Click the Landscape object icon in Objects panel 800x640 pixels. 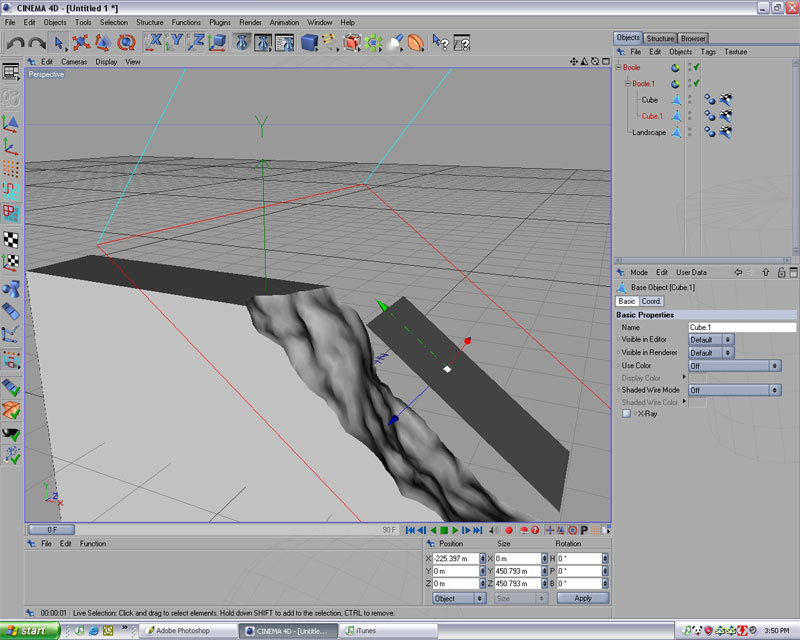click(676, 132)
